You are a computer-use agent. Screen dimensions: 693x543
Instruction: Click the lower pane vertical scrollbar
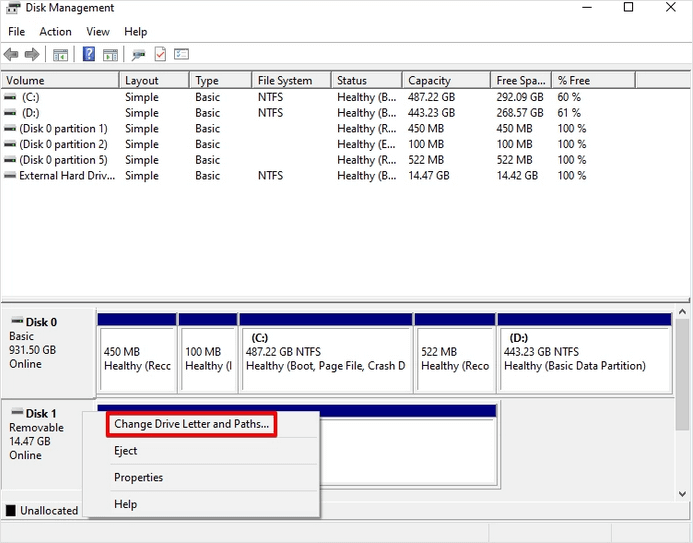(682, 400)
